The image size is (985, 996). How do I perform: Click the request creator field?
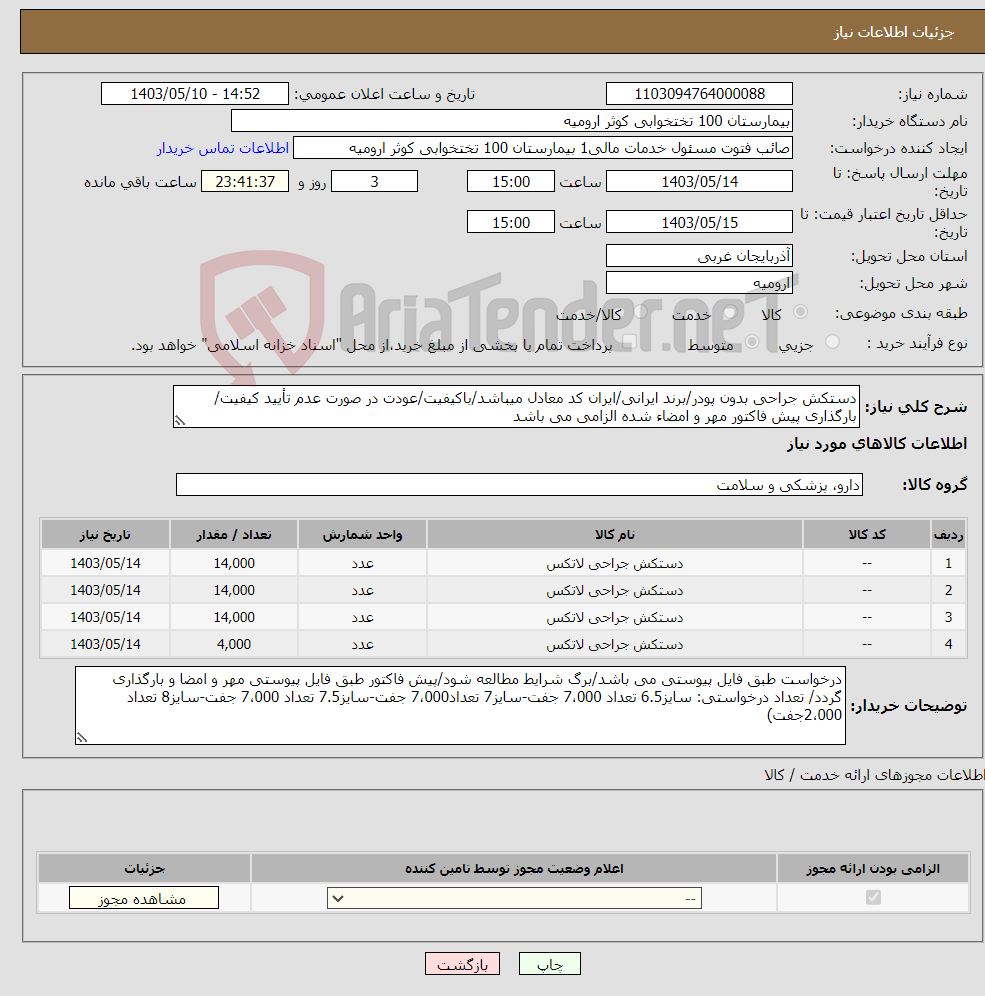tap(543, 148)
